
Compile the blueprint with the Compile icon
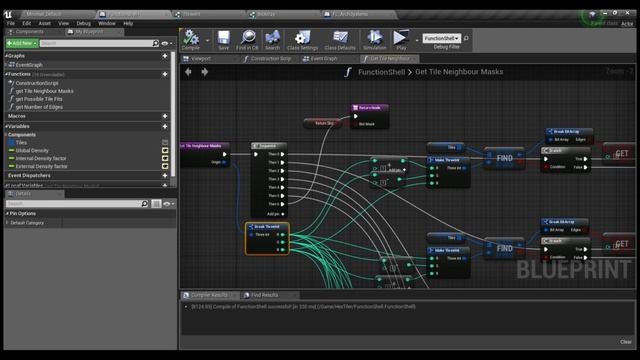[191, 40]
